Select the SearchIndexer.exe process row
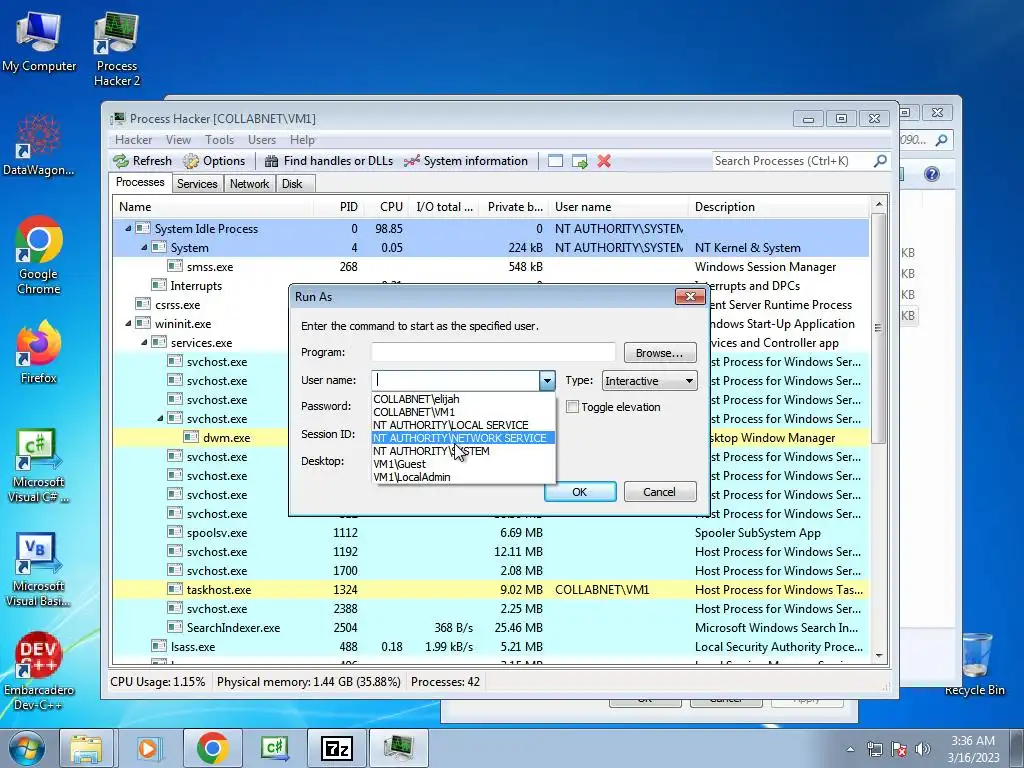1024x768 pixels. pos(490,628)
